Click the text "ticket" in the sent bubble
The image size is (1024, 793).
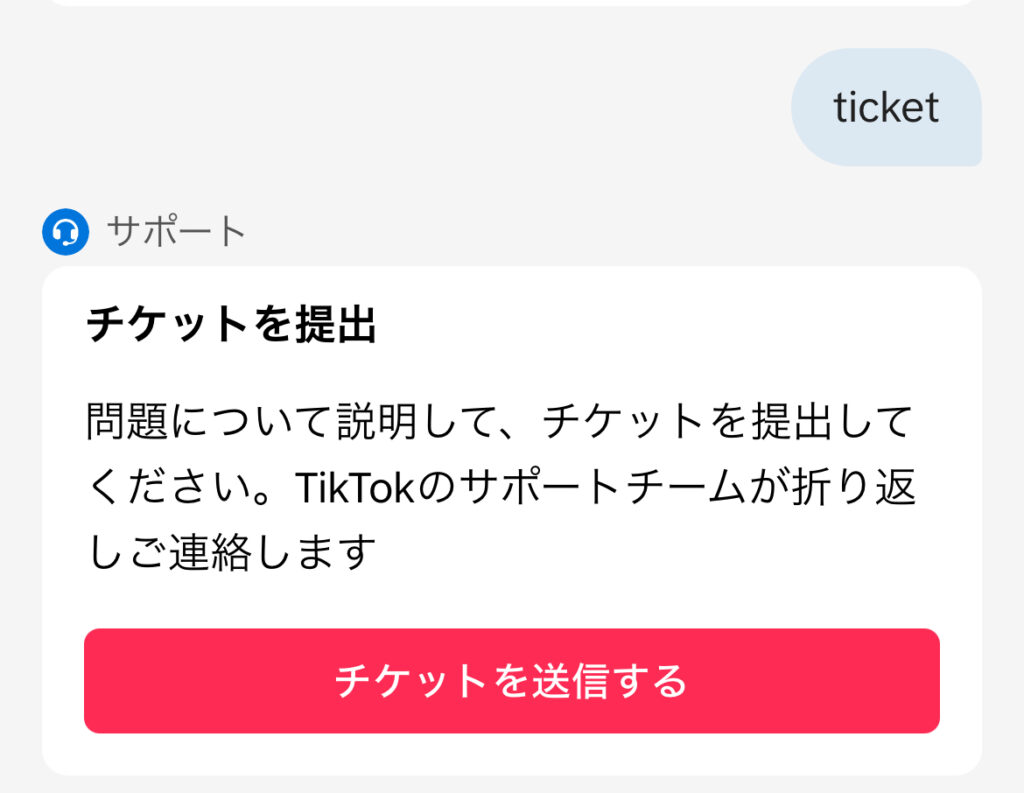tap(886, 108)
